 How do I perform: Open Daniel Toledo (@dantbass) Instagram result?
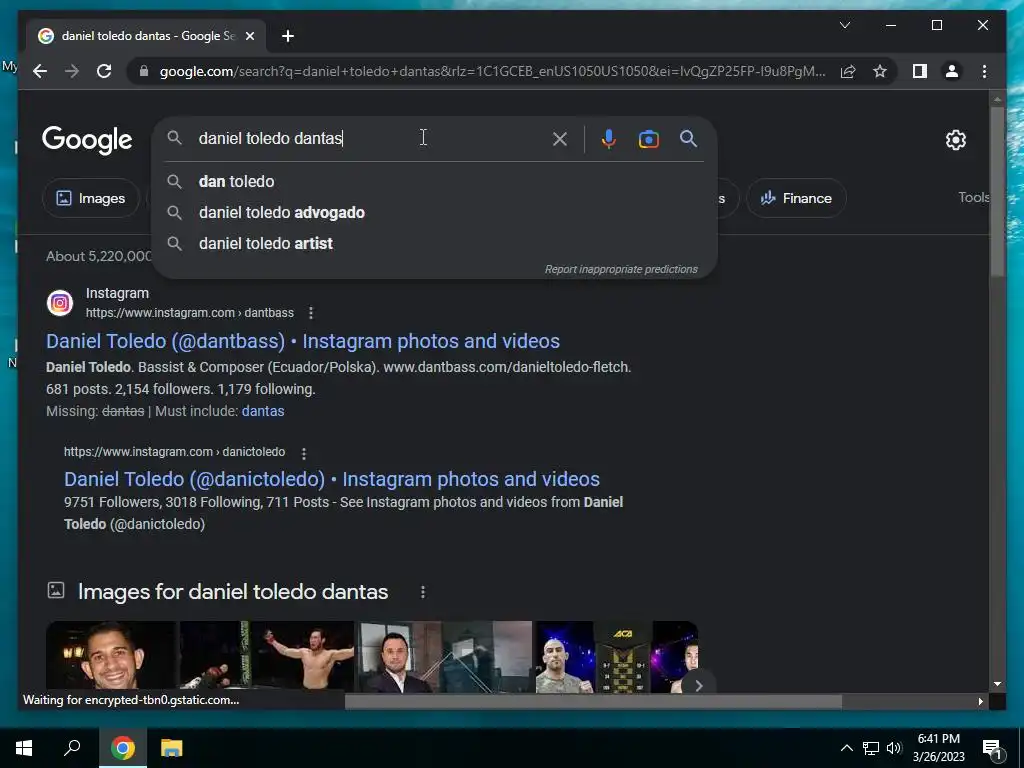[302, 341]
